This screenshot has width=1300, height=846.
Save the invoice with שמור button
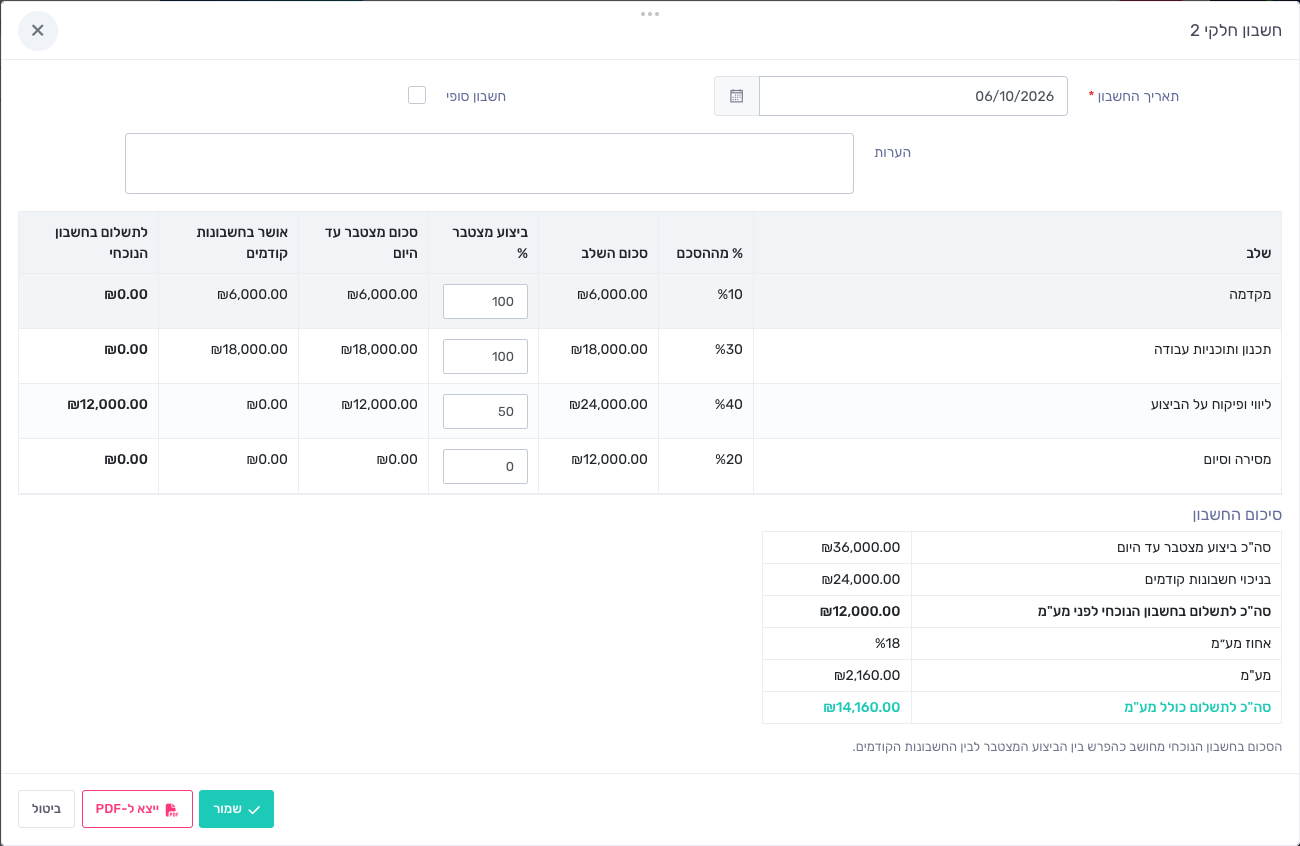coord(236,809)
